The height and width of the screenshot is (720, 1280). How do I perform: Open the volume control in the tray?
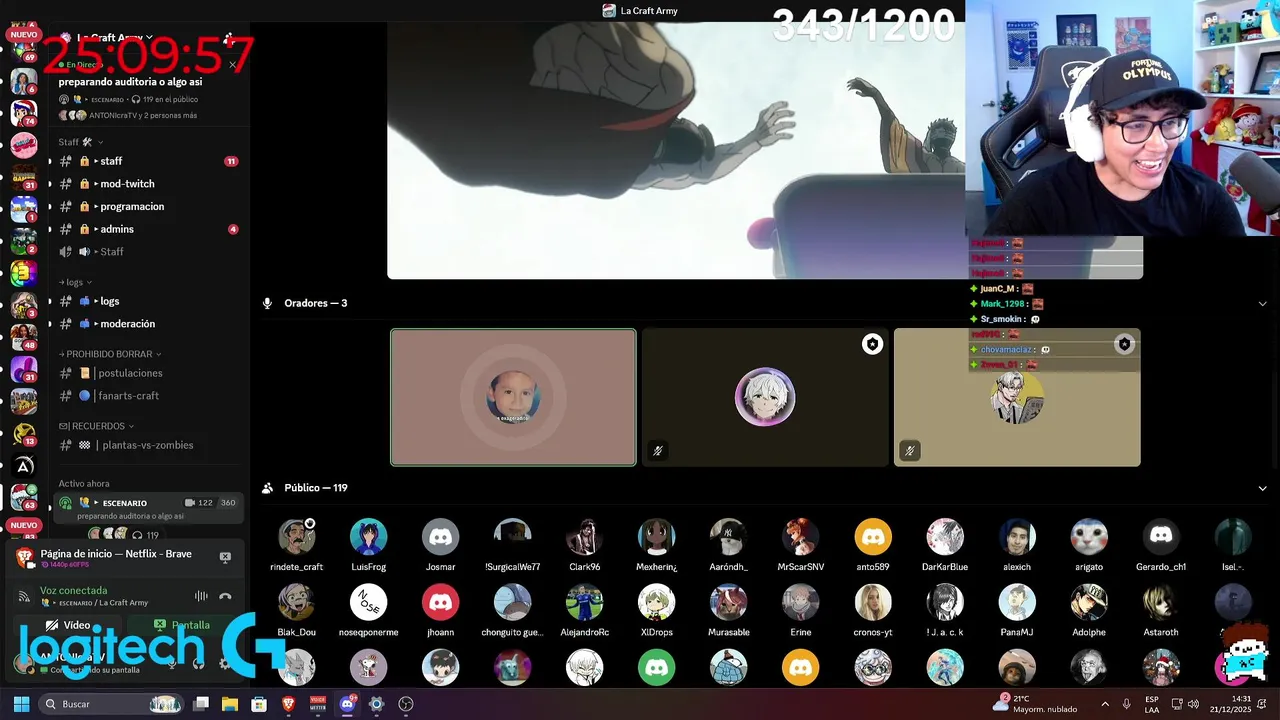click(1193, 704)
